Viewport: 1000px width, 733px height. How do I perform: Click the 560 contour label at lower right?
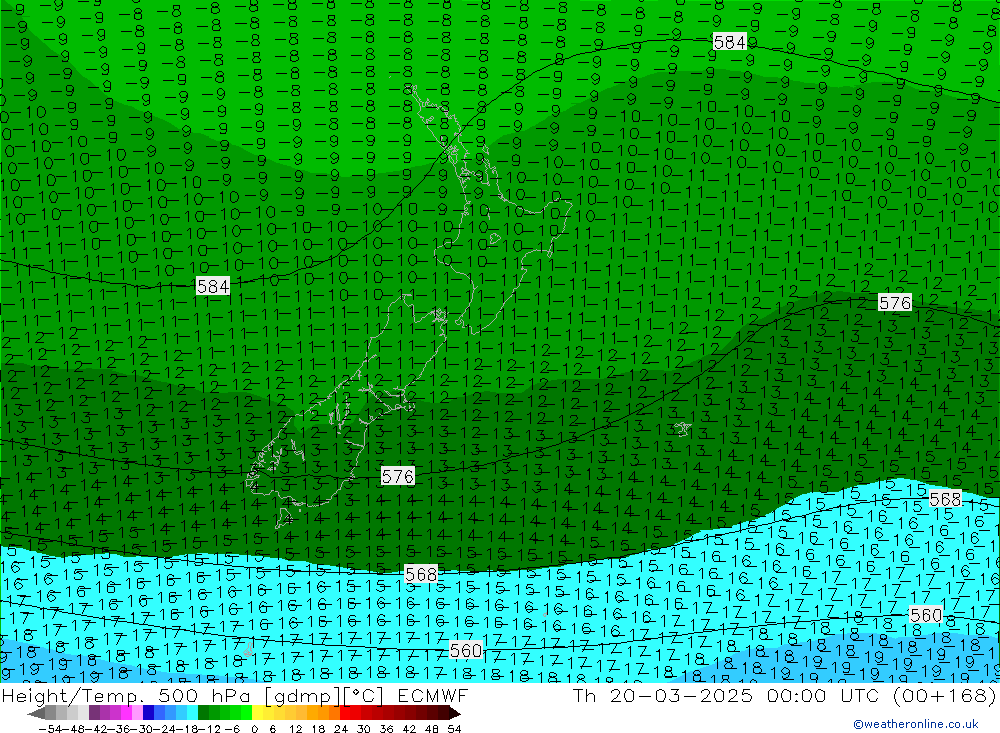pyautogui.click(x=925, y=615)
